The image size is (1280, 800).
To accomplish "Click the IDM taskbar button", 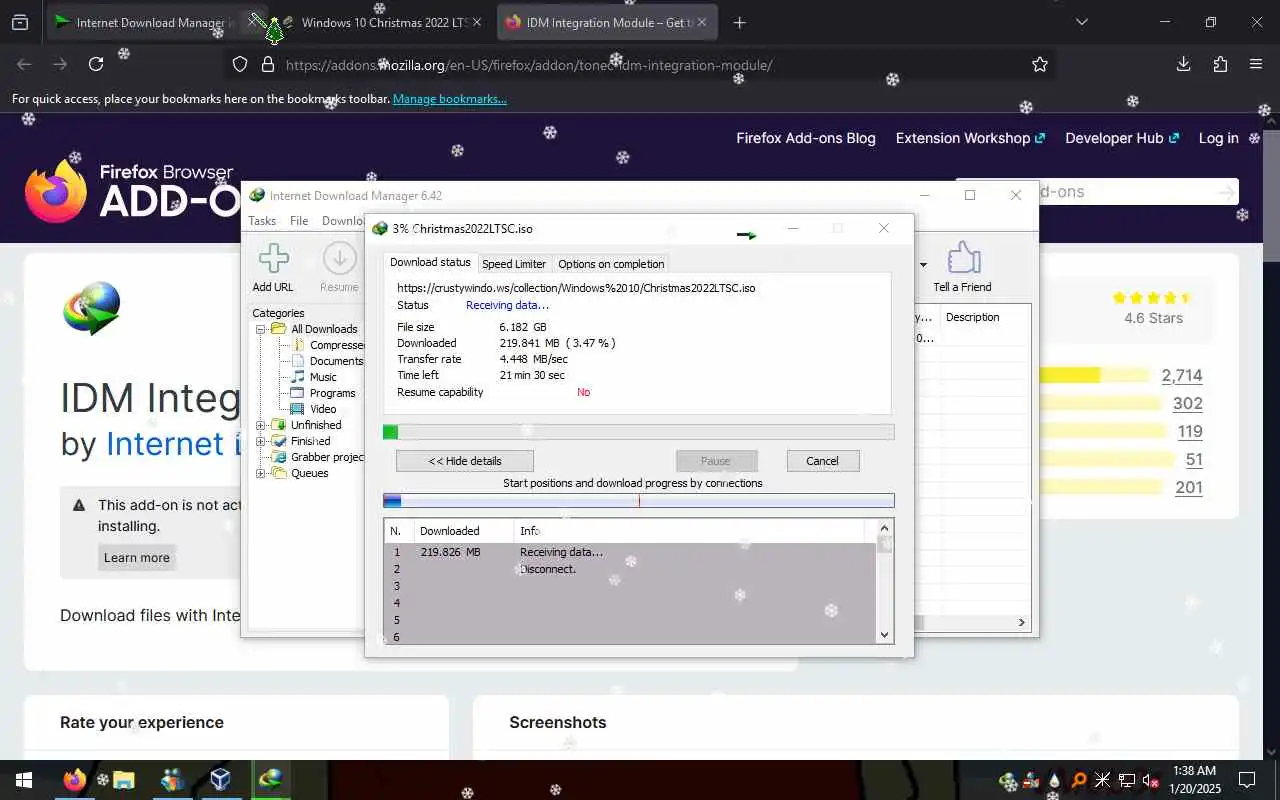I will tap(270, 780).
